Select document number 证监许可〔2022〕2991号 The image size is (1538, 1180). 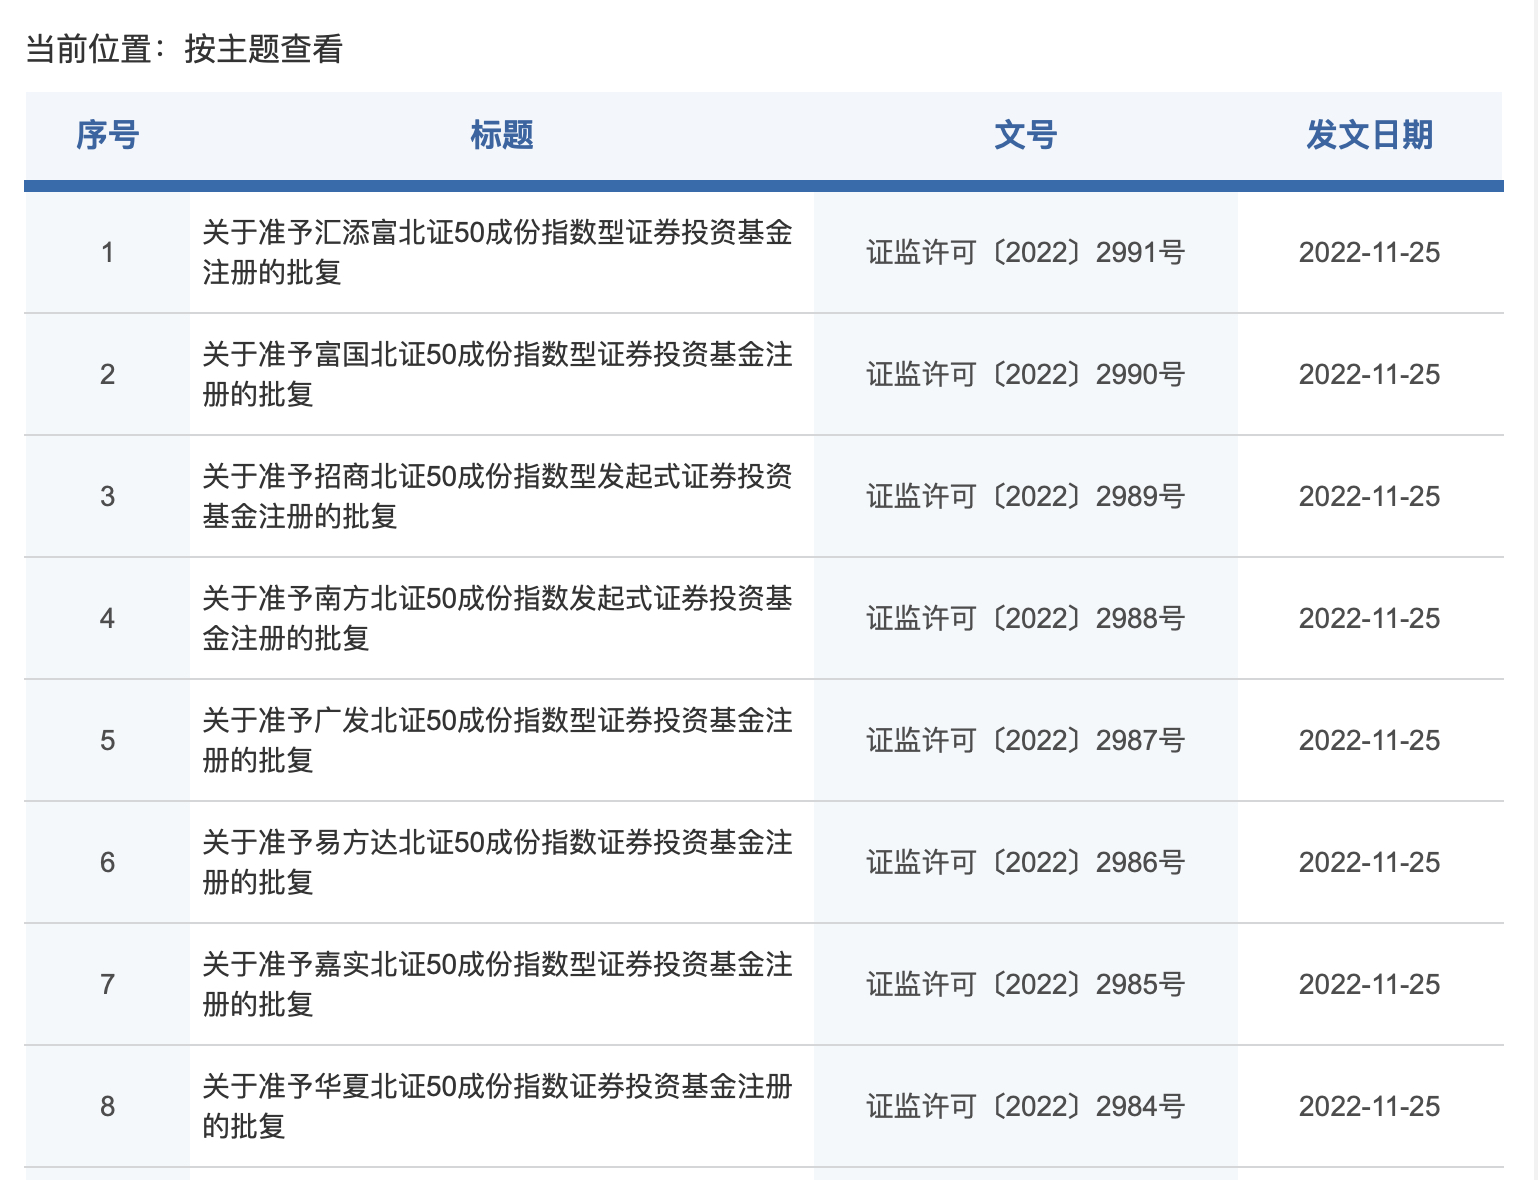(1025, 253)
